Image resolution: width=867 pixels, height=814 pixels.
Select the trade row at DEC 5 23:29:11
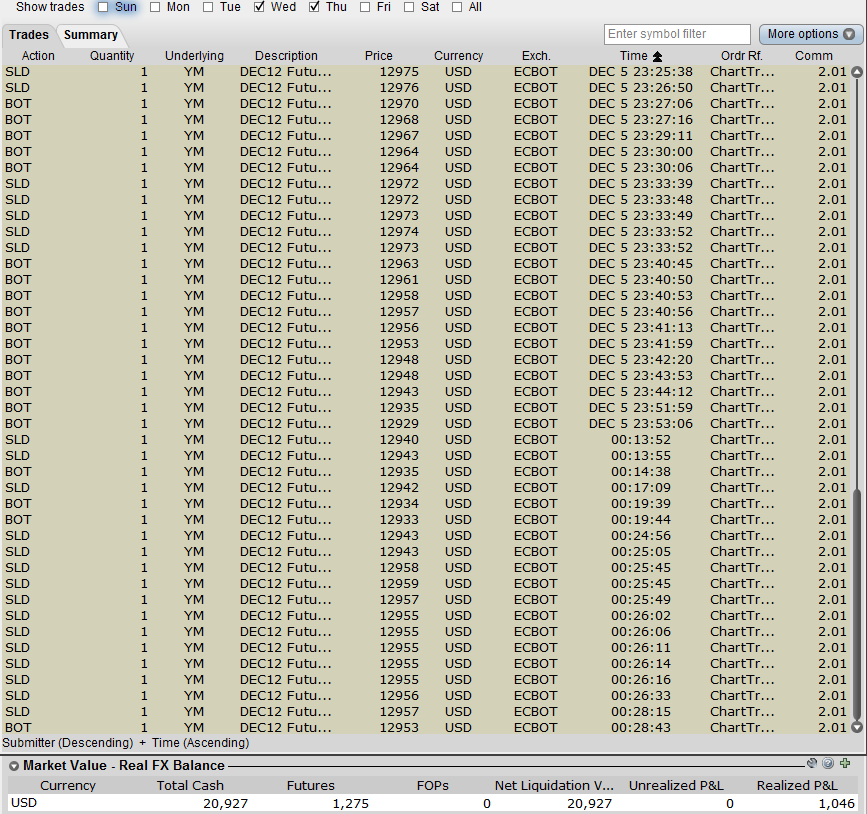(426, 136)
